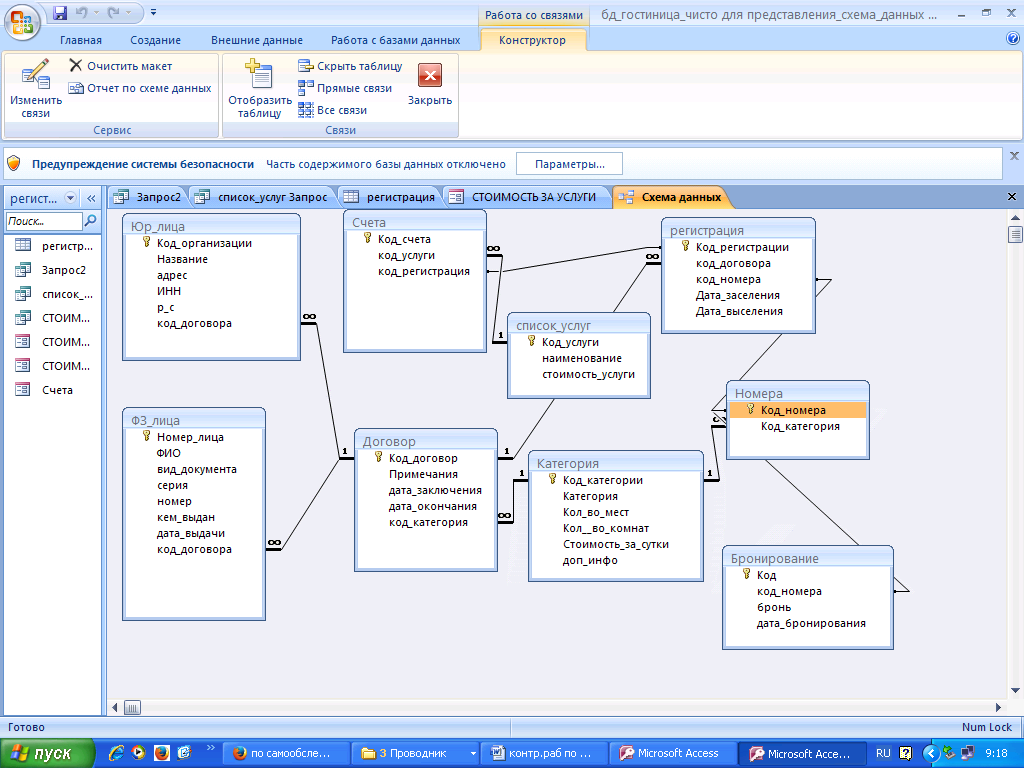Image resolution: width=1024 pixels, height=768 pixels.
Task: Click Изменить связи icon
Action: (35, 88)
